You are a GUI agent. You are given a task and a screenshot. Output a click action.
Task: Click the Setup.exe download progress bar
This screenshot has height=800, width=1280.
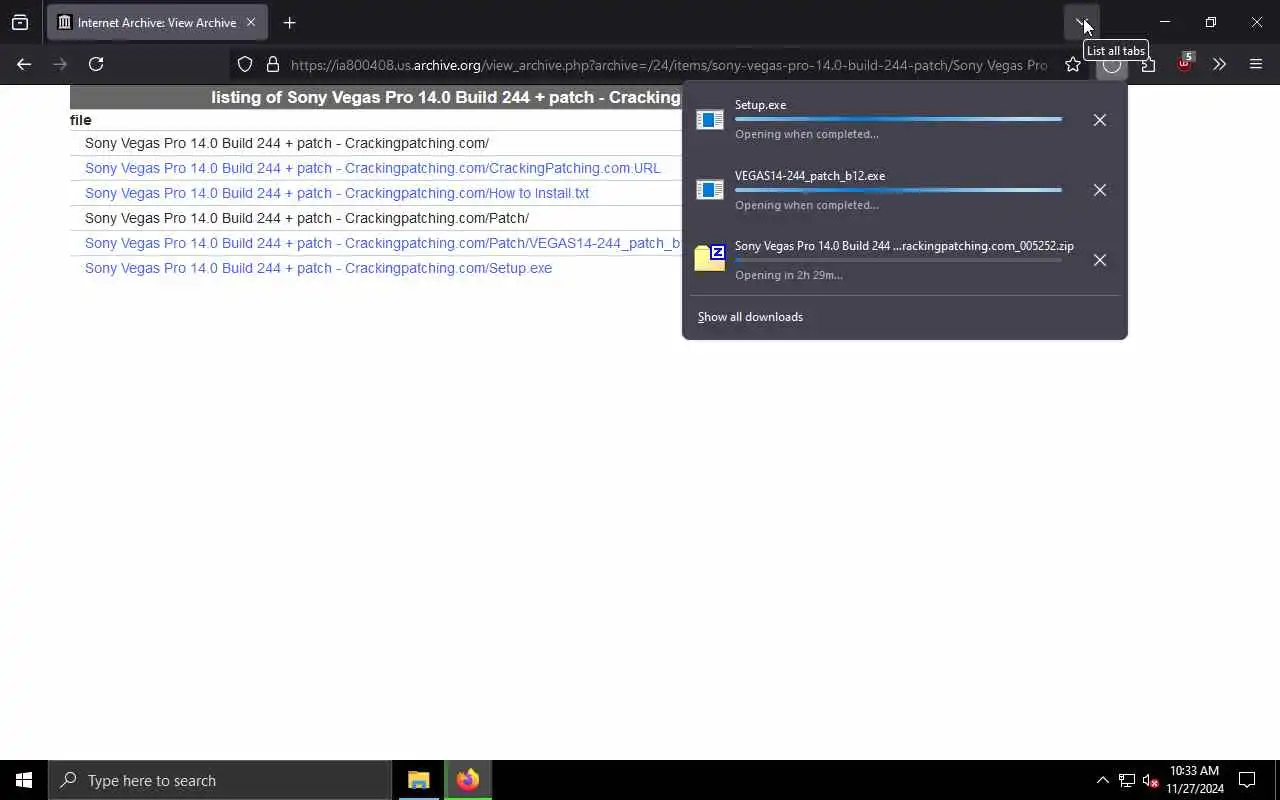pos(898,119)
